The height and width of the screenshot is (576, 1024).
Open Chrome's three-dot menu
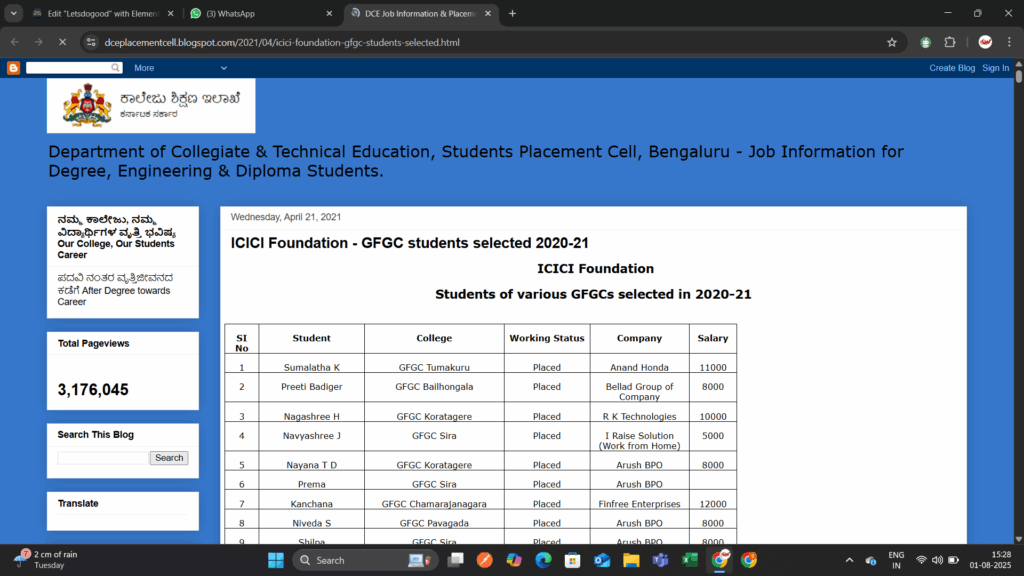(1007, 42)
